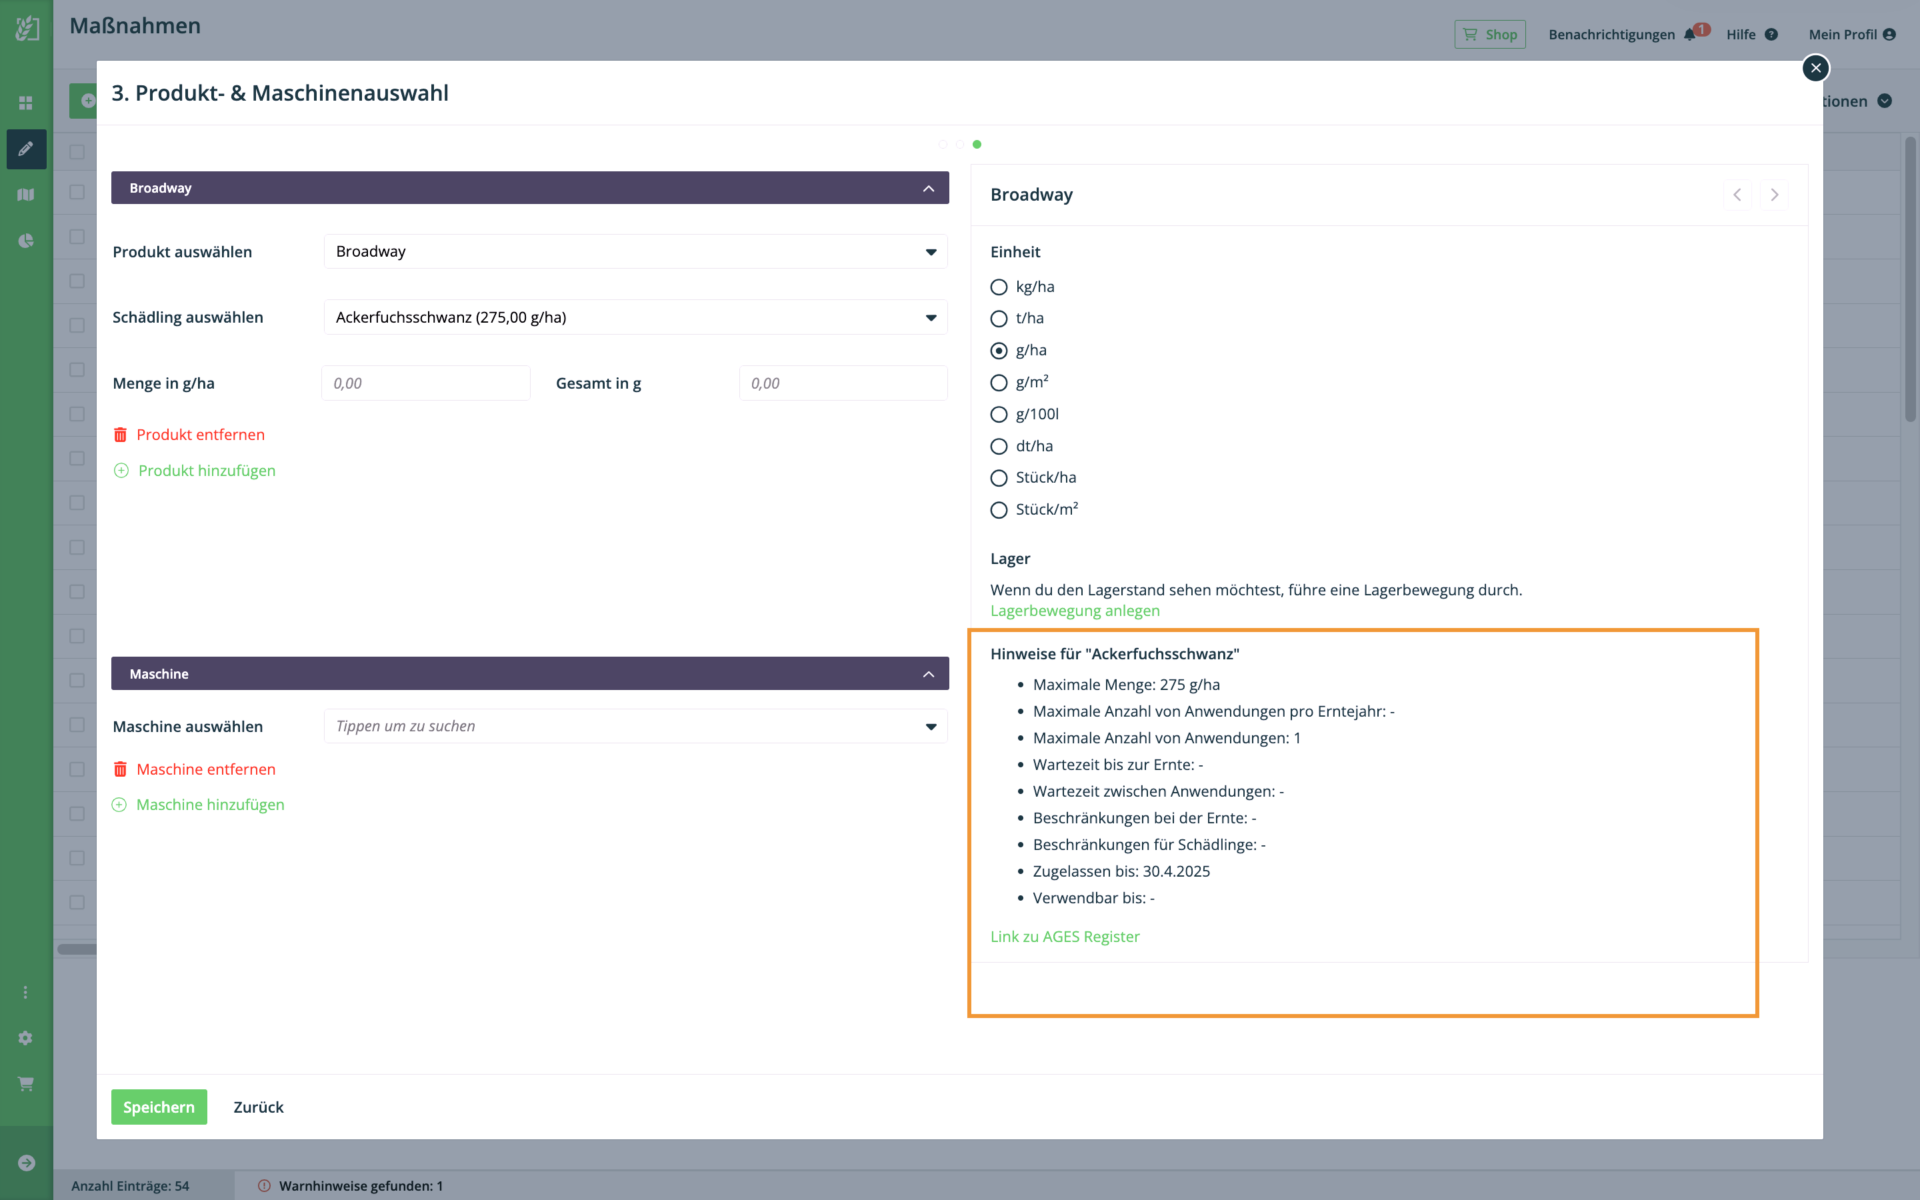Click the green add button behind dialog
This screenshot has height=1200, width=1920.
[84, 101]
